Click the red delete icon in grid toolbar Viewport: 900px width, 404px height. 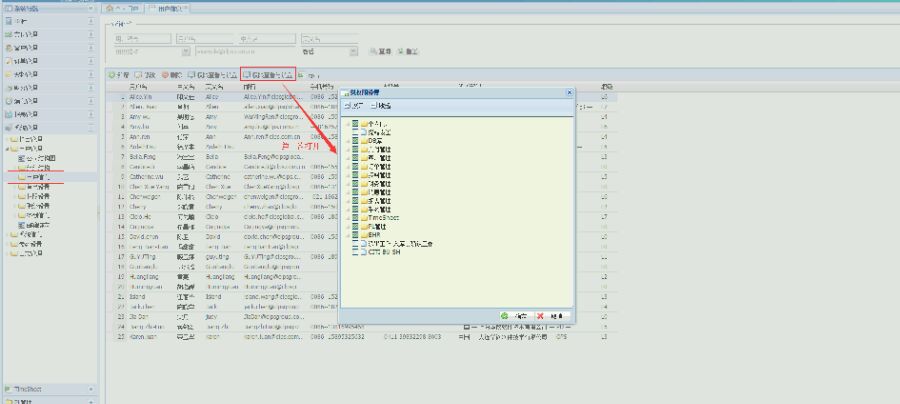(x=165, y=75)
